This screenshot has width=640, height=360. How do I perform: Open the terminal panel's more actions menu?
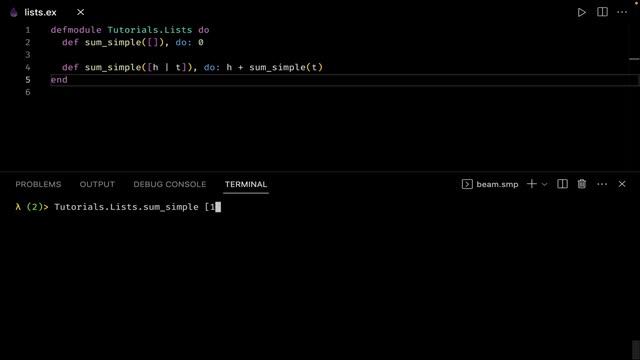click(x=602, y=184)
